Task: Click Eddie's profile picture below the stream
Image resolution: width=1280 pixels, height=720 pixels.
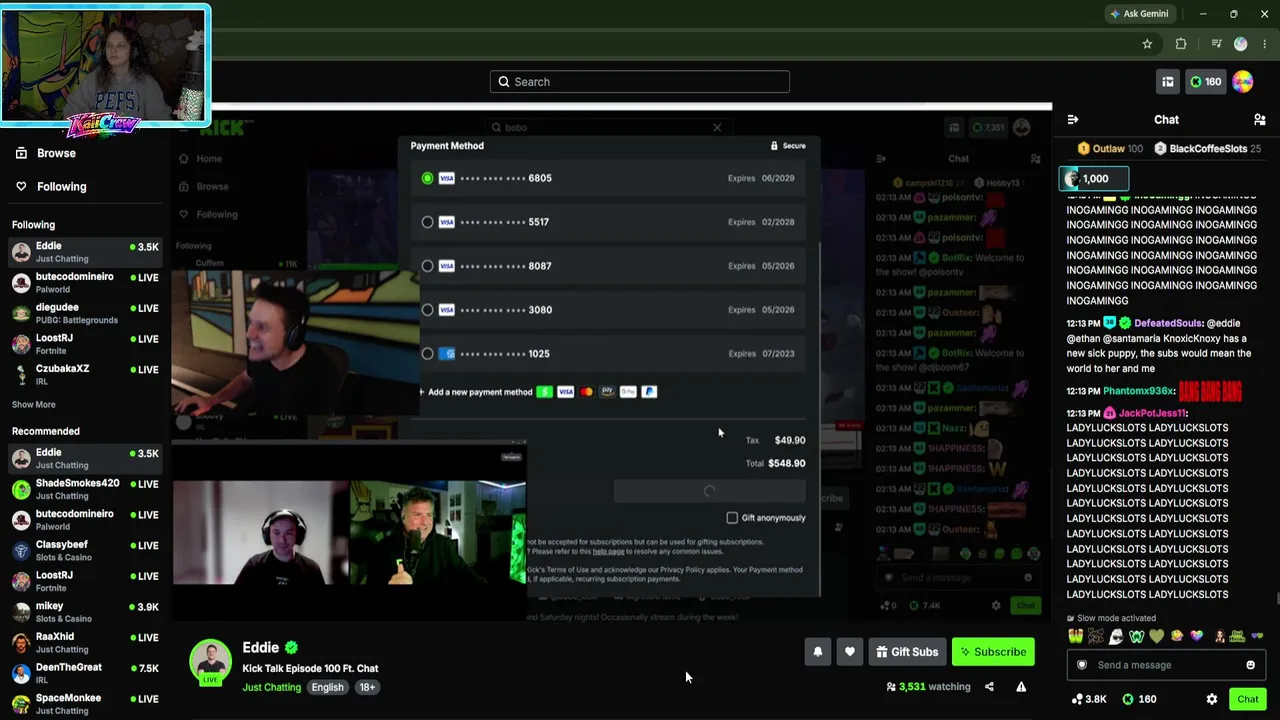Action: [211, 661]
